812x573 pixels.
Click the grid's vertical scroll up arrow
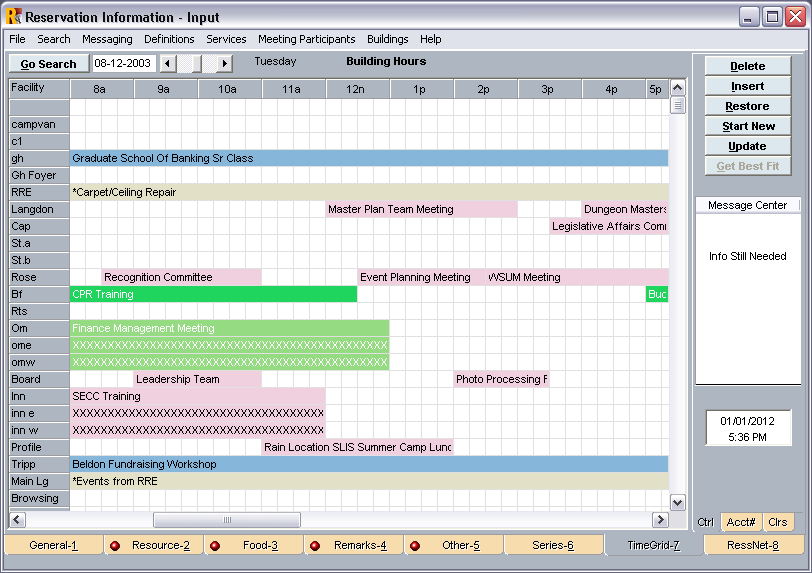tap(677, 87)
